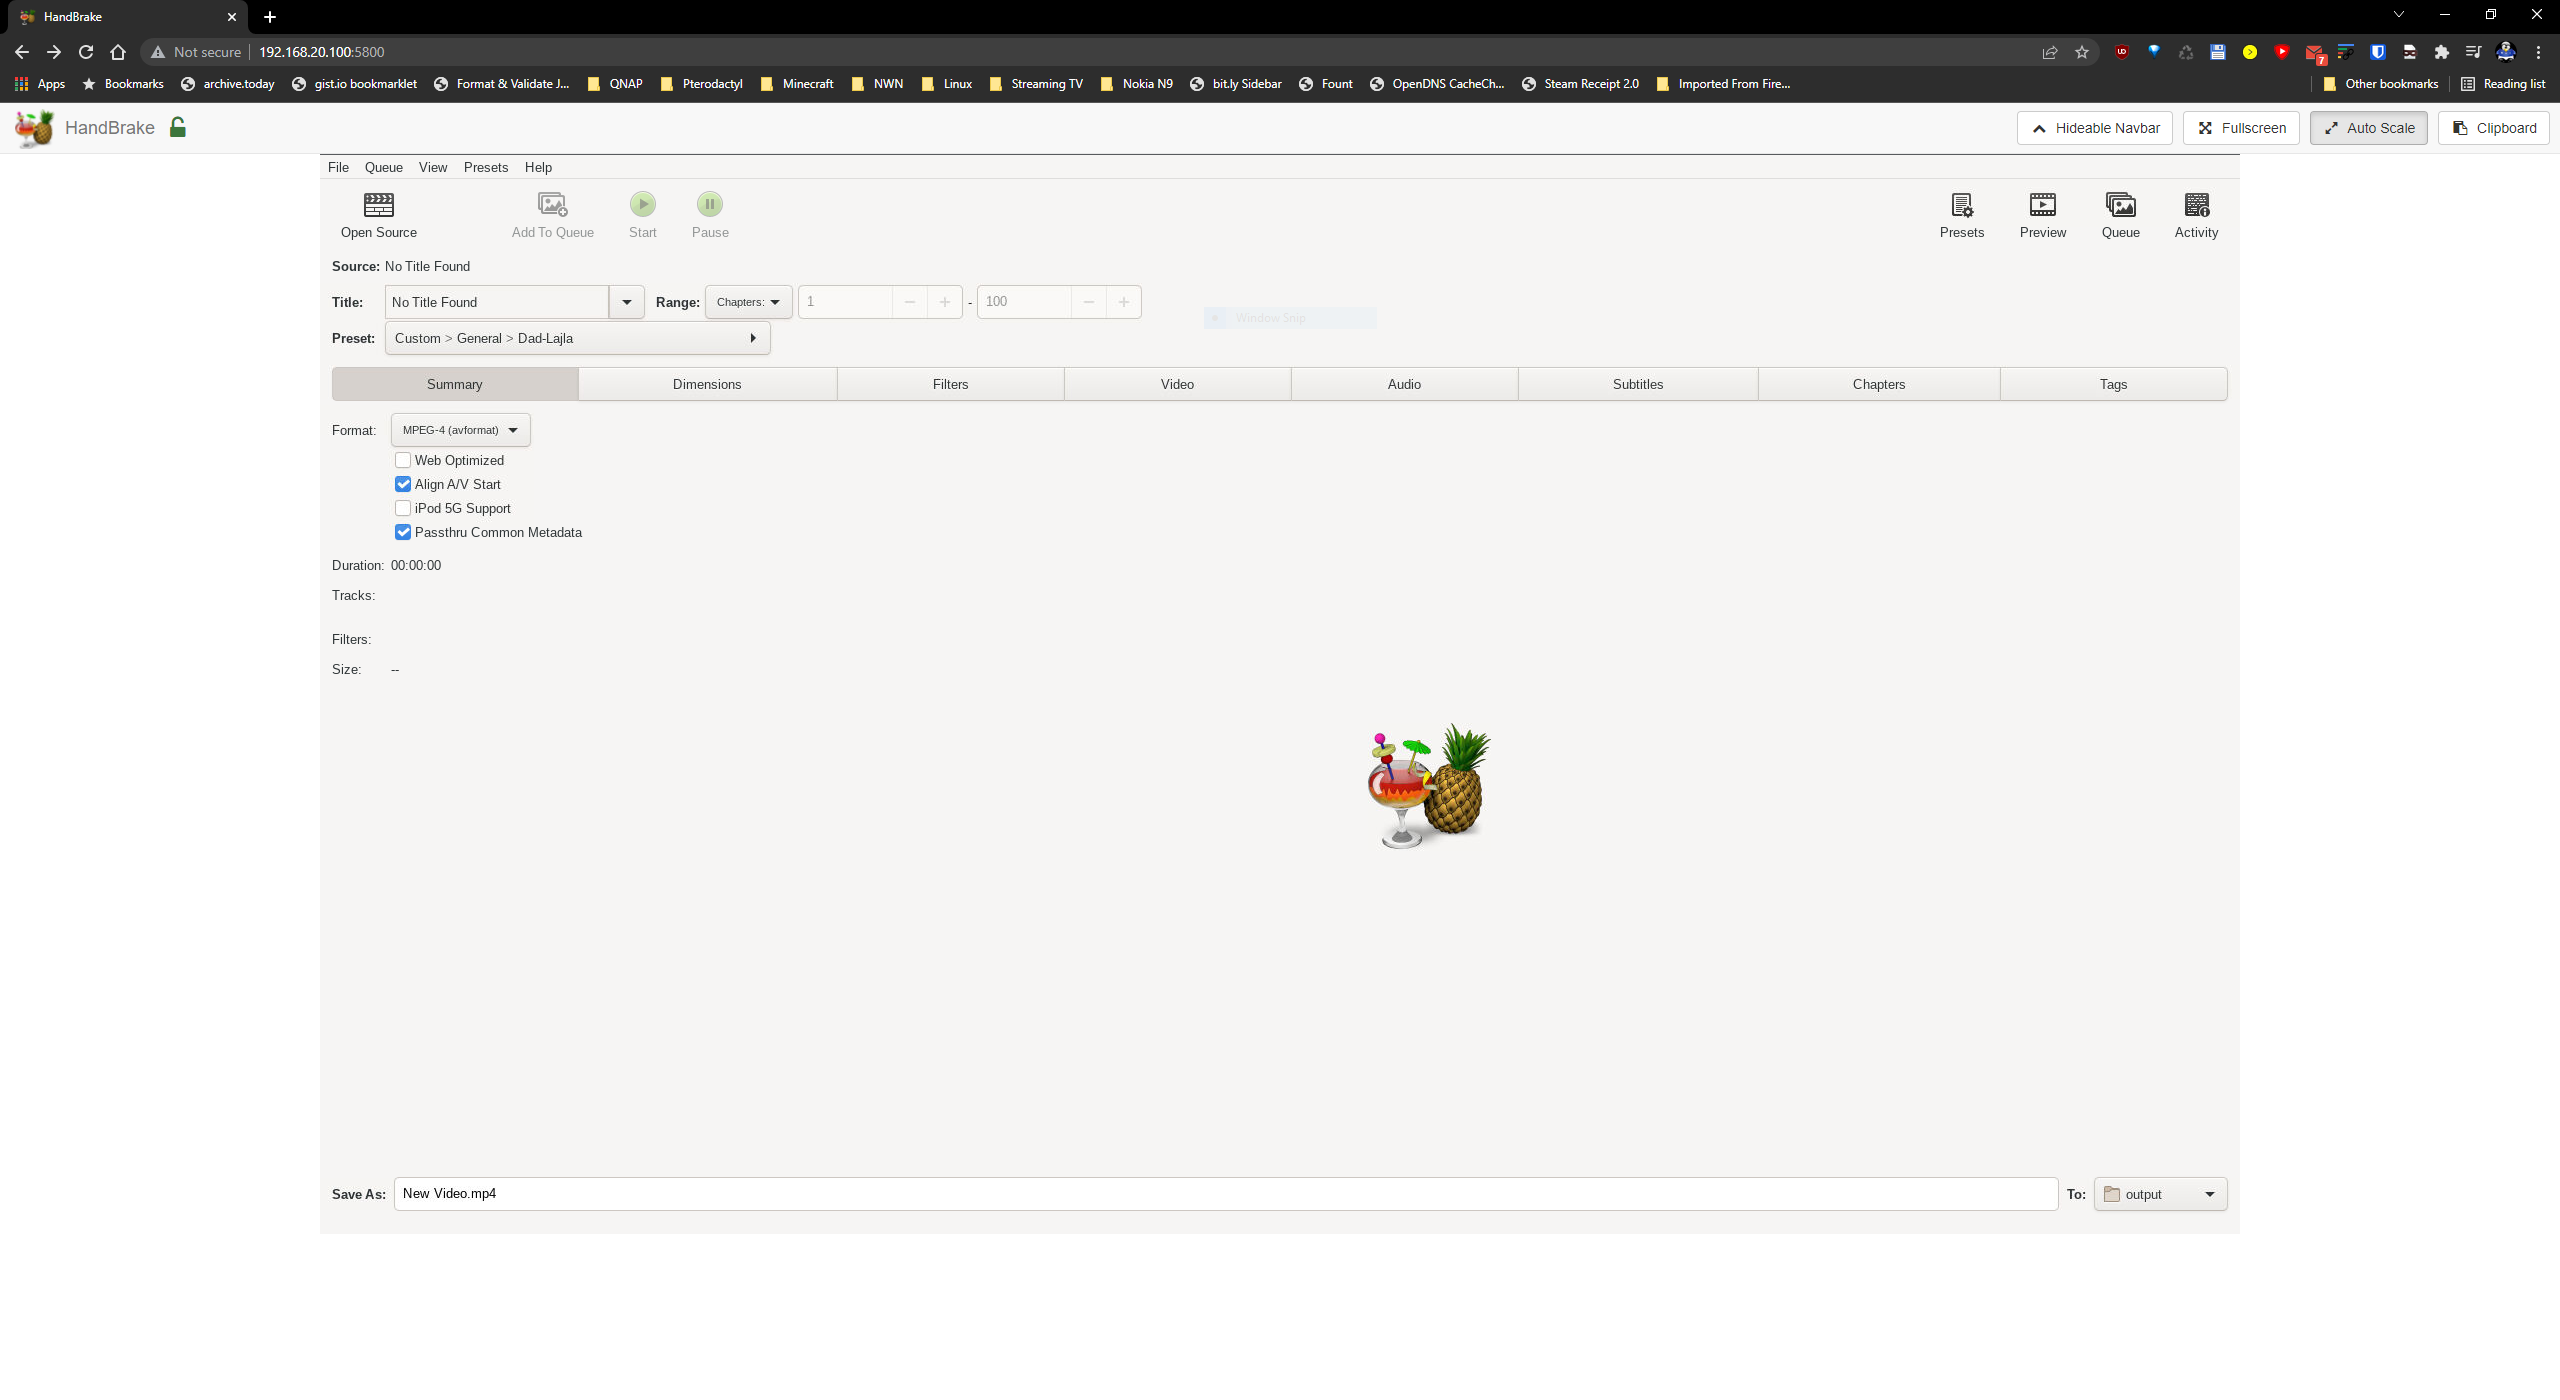Click the Add To Queue icon
The height and width of the screenshot is (1400, 2560).
(552, 205)
